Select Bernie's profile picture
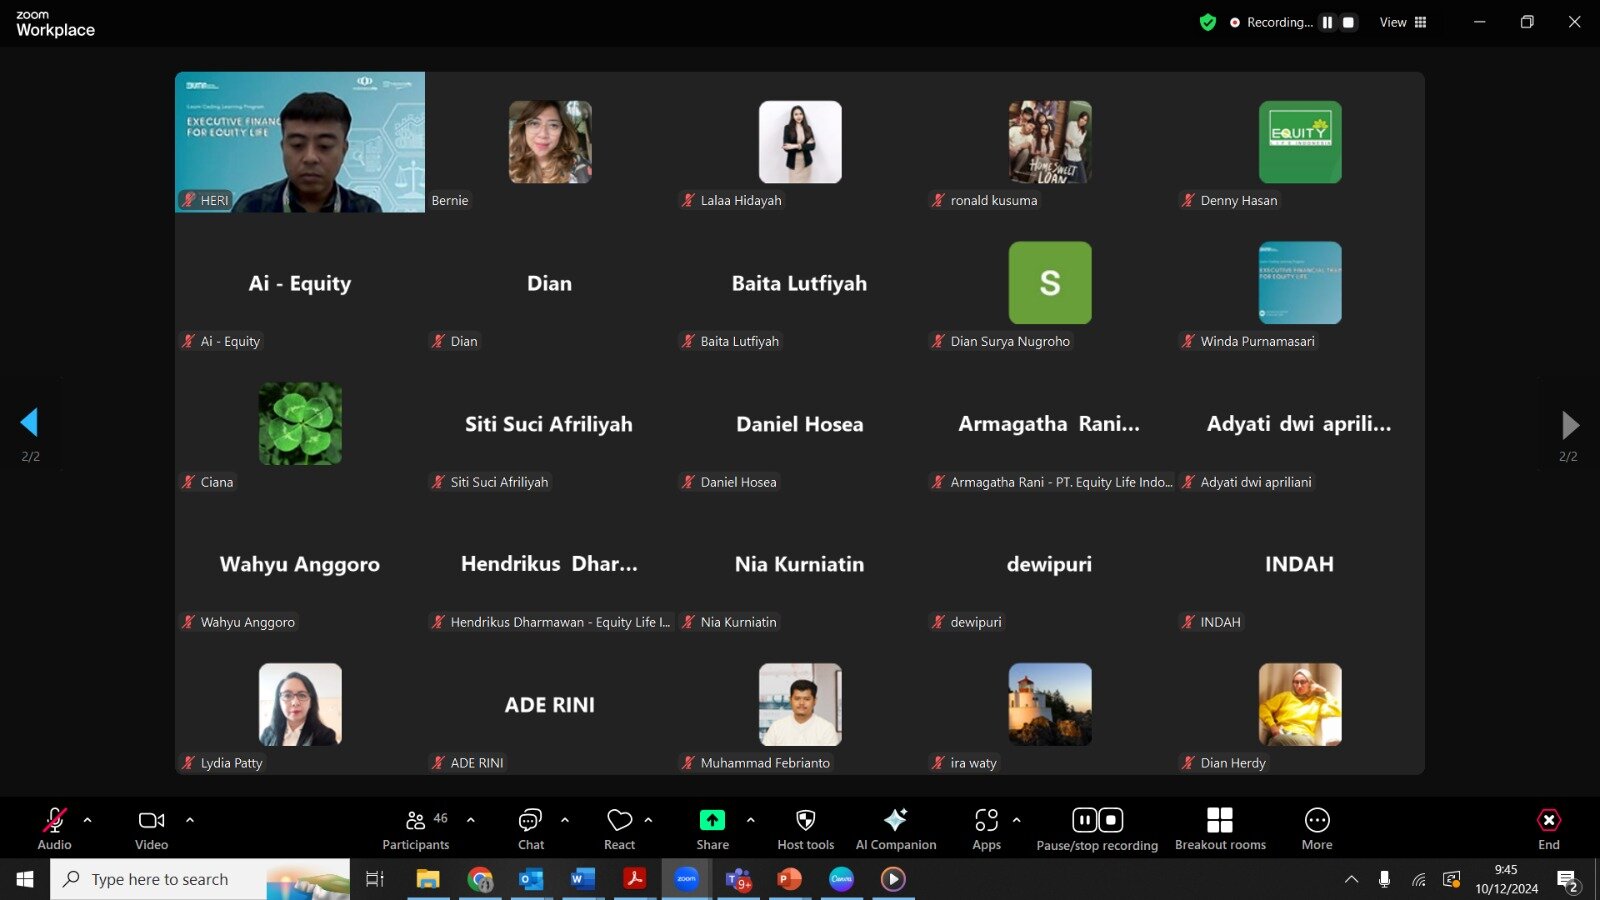Screen dimensions: 1600x900 [x=550, y=142]
